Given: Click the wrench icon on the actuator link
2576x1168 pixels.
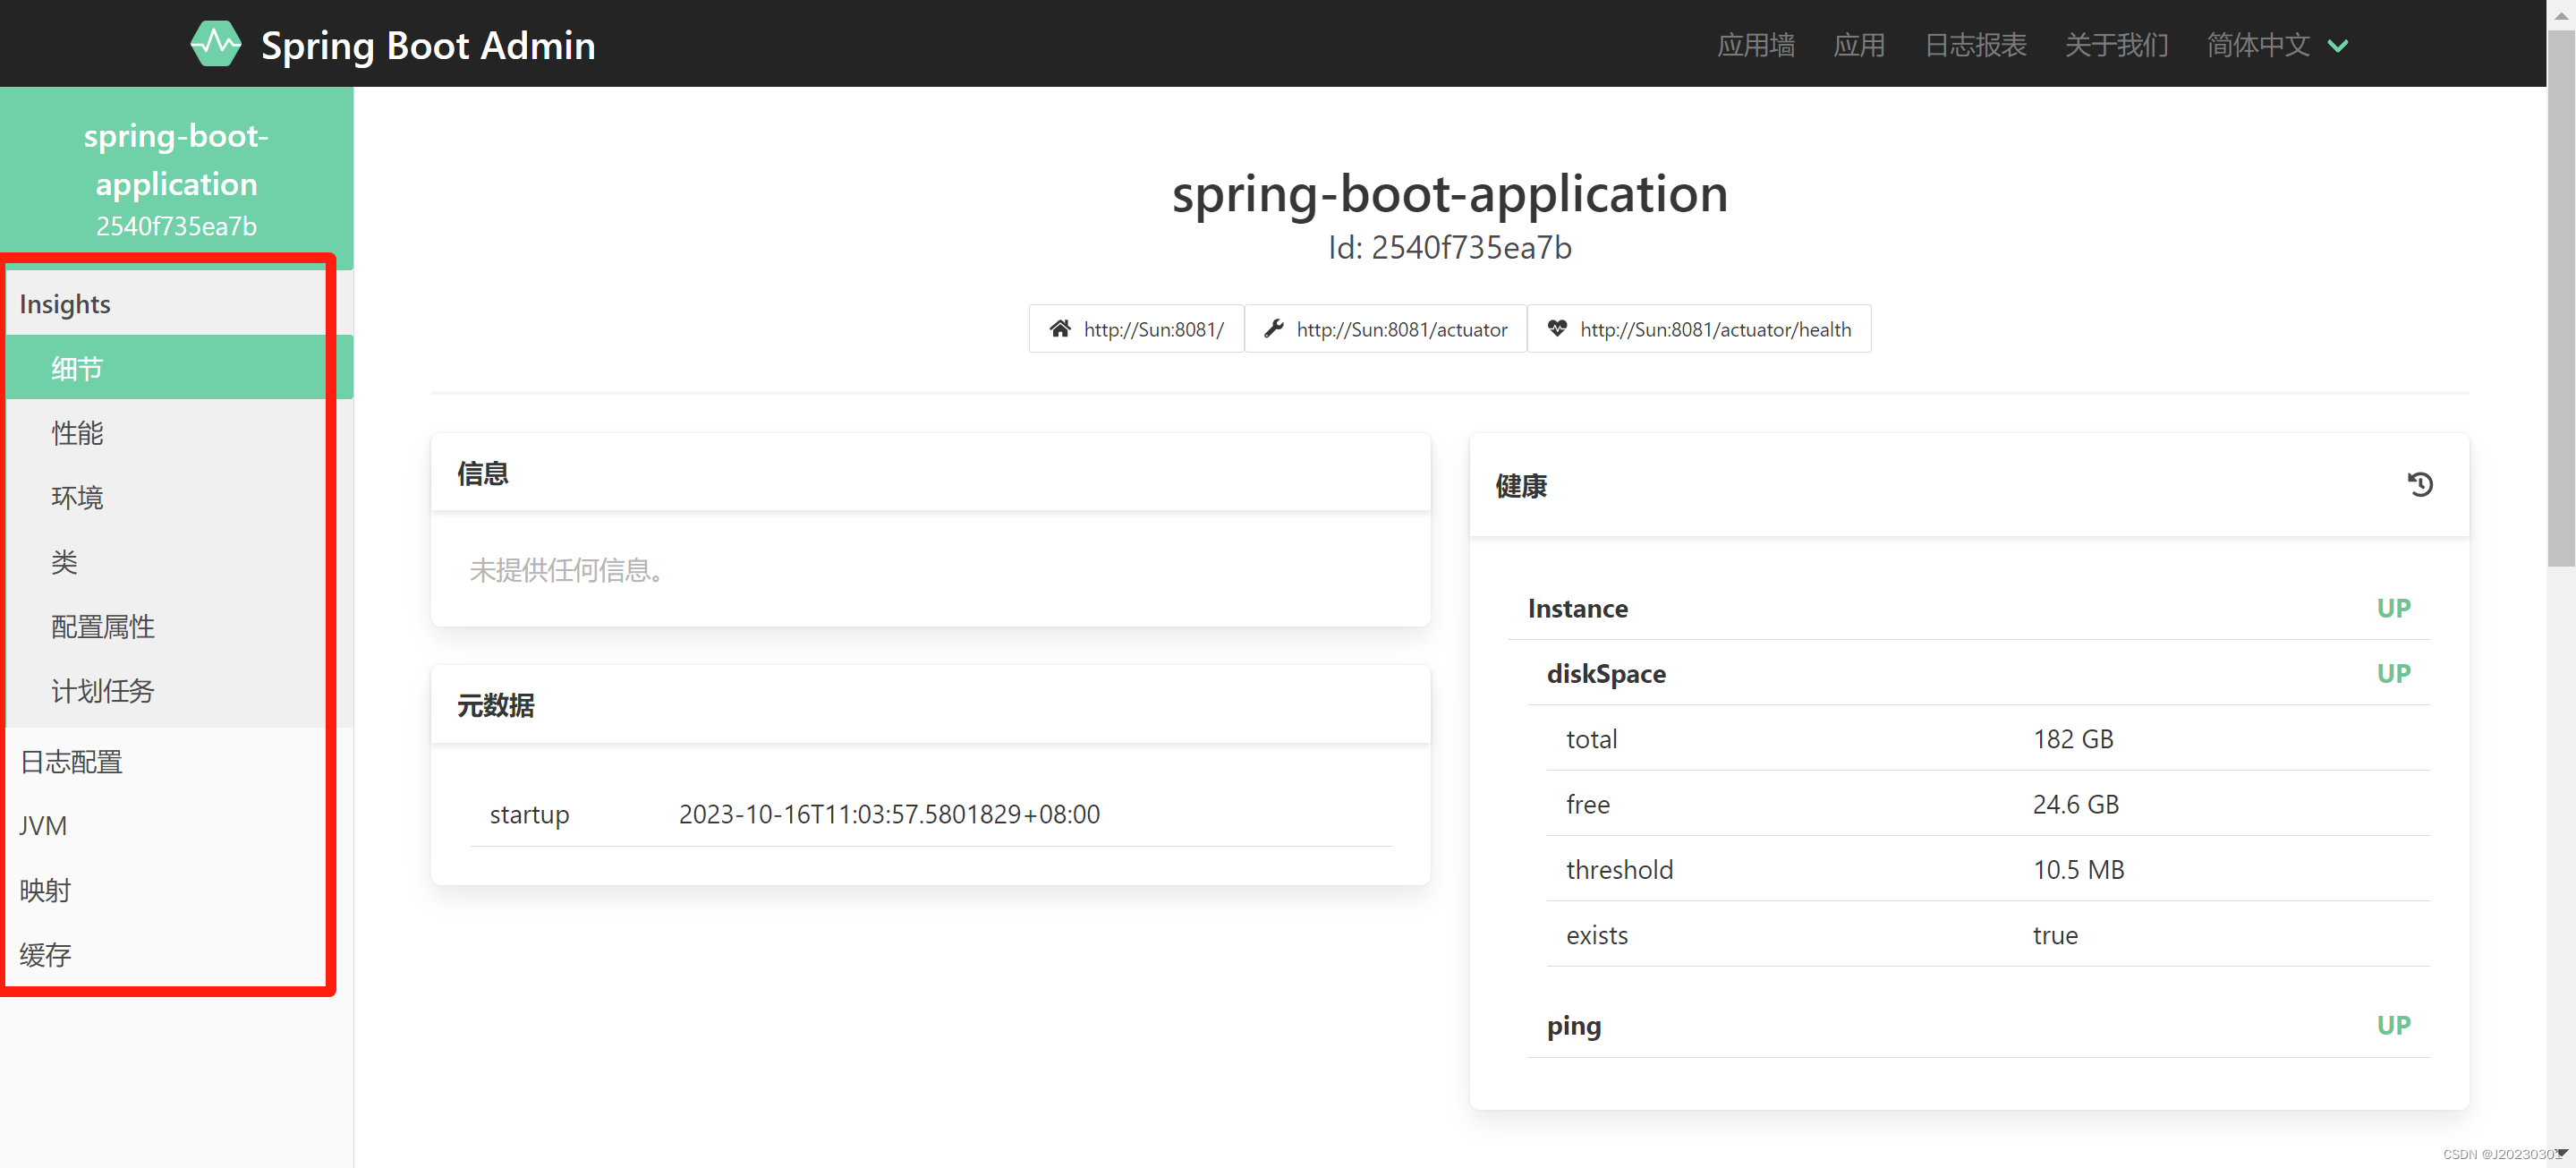Looking at the screenshot, I should [1272, 328].
